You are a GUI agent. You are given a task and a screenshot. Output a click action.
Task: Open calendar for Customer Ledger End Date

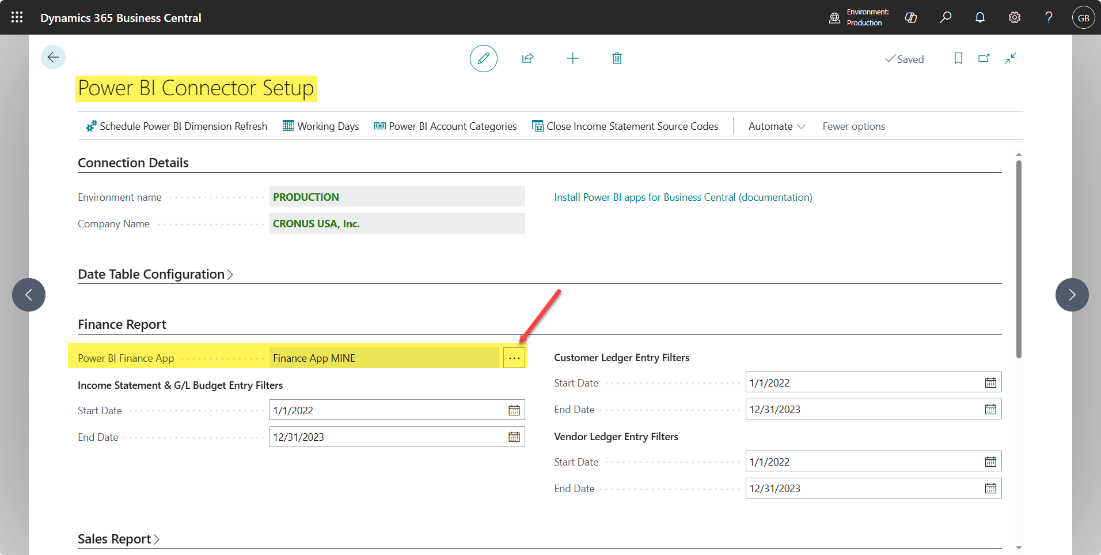pyautogui.click(x=990, y=409)
